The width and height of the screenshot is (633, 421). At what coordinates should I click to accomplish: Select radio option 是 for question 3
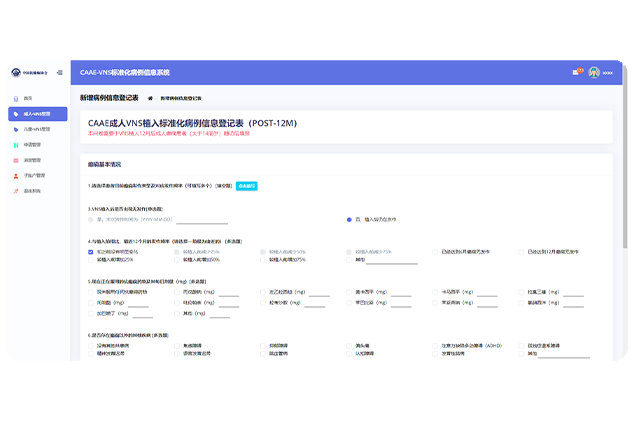(x=90, y=220)
